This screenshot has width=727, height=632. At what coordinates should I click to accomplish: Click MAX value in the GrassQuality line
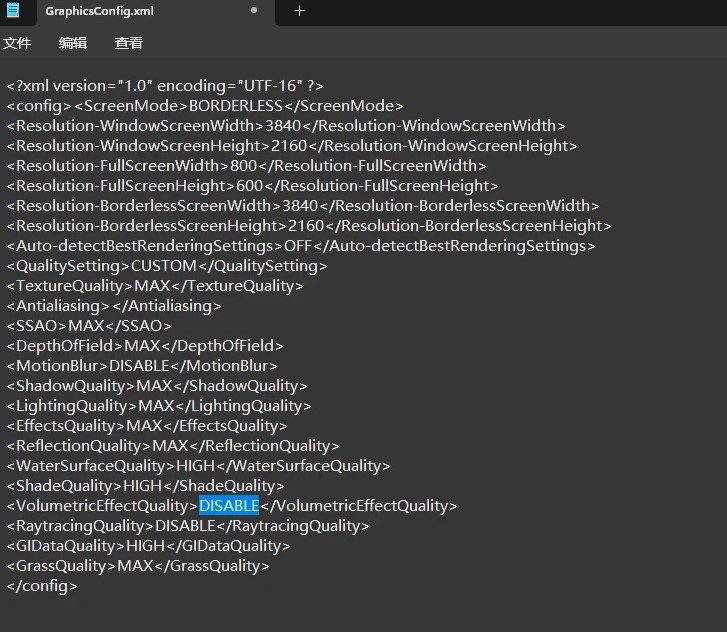[x=135, y=566]
